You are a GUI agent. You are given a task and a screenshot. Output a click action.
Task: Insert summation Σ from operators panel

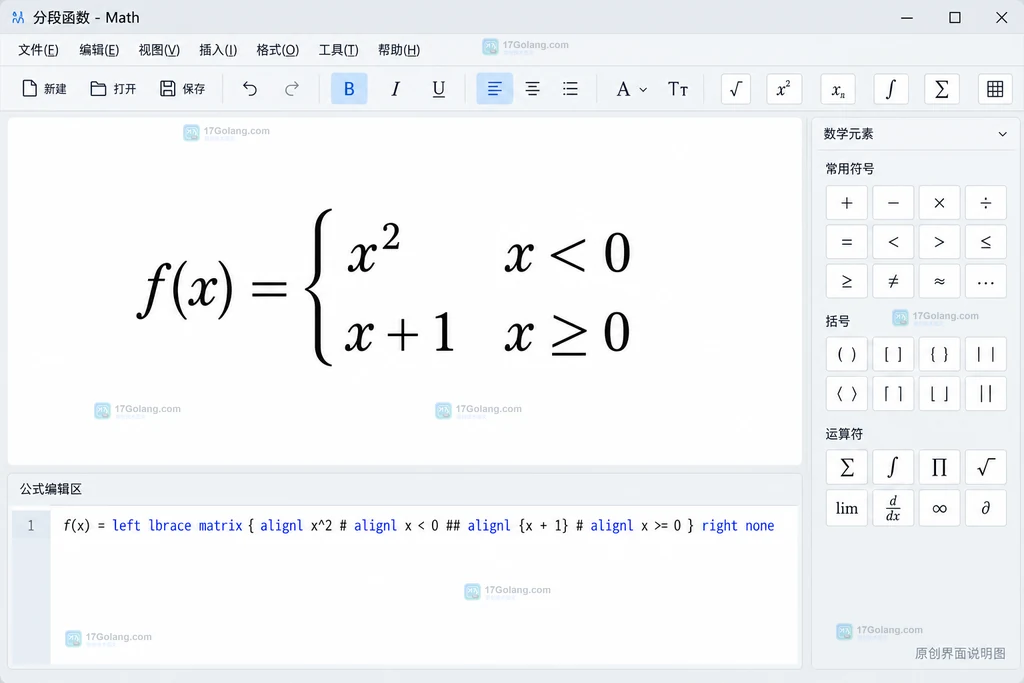(847, 468)
